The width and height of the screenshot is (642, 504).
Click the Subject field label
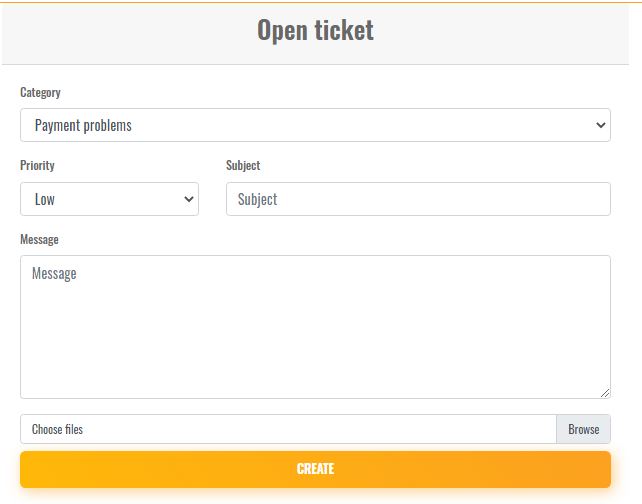[x=243, y=165]
